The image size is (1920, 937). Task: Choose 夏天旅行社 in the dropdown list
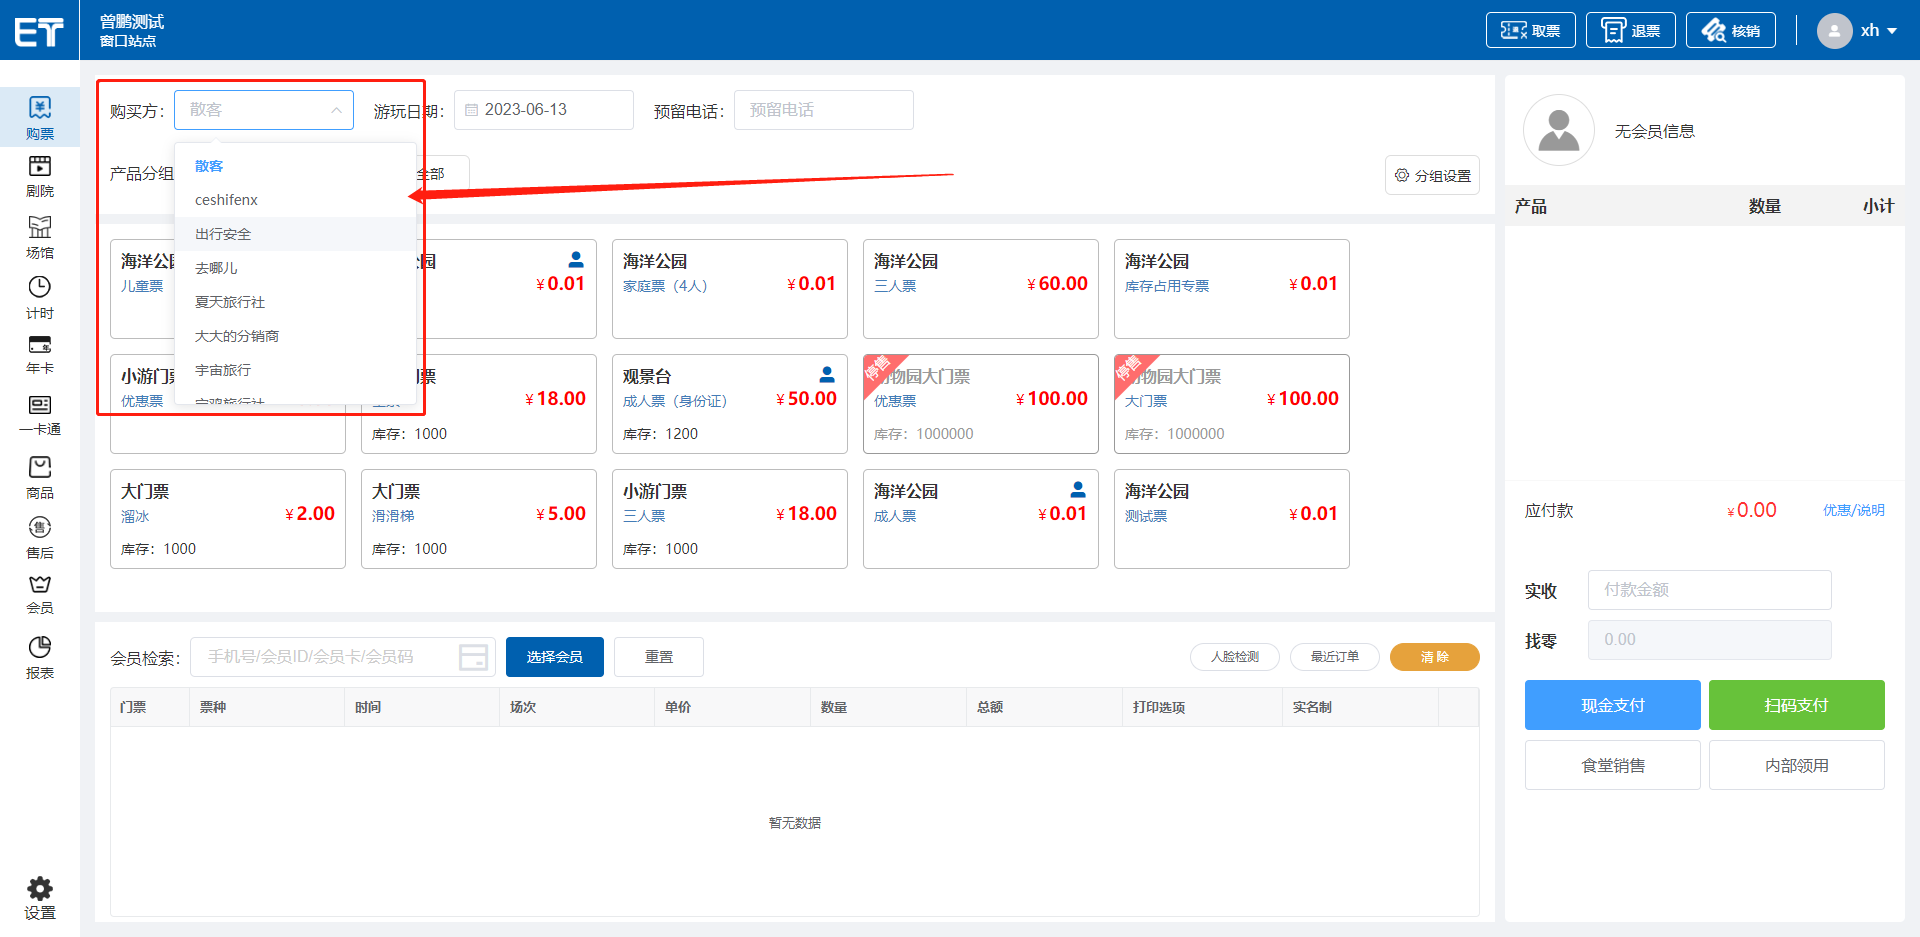click(x=230, y=302)
